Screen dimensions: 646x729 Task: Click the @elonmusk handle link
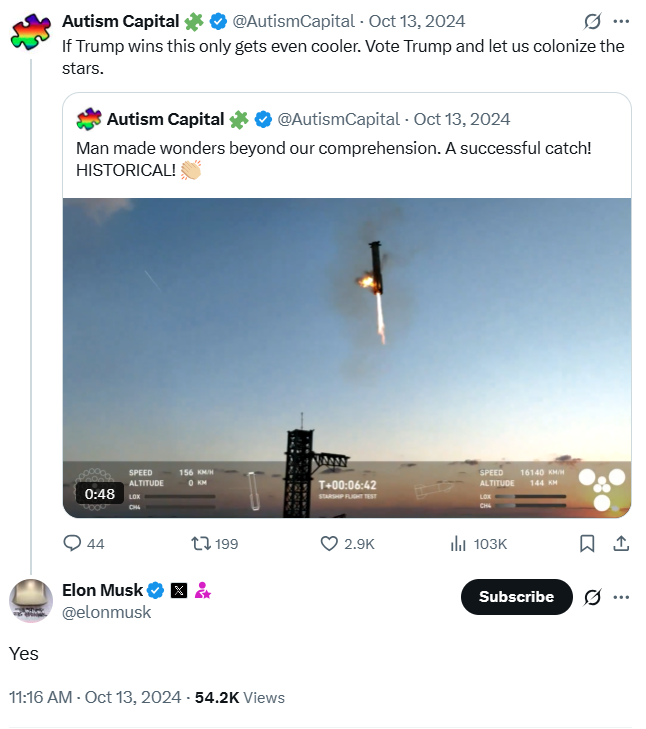[x=107, y=612]
